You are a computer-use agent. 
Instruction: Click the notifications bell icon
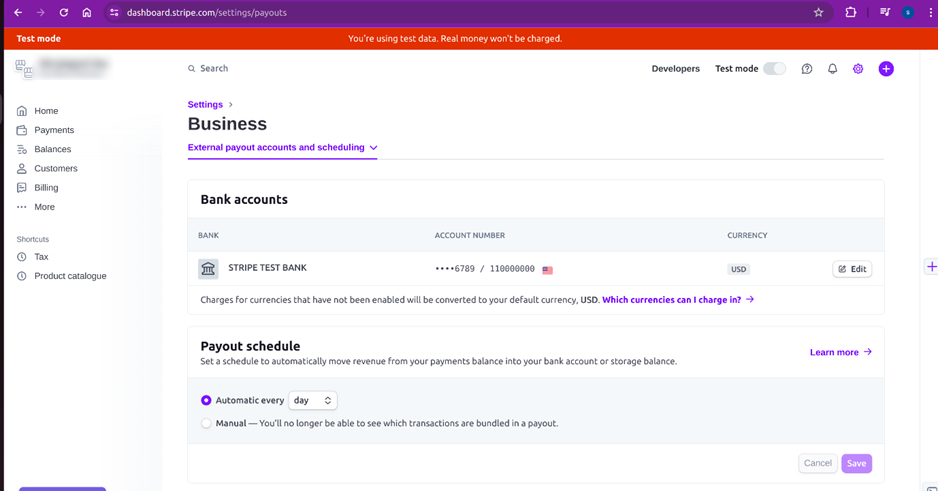(x=832, y=69)
